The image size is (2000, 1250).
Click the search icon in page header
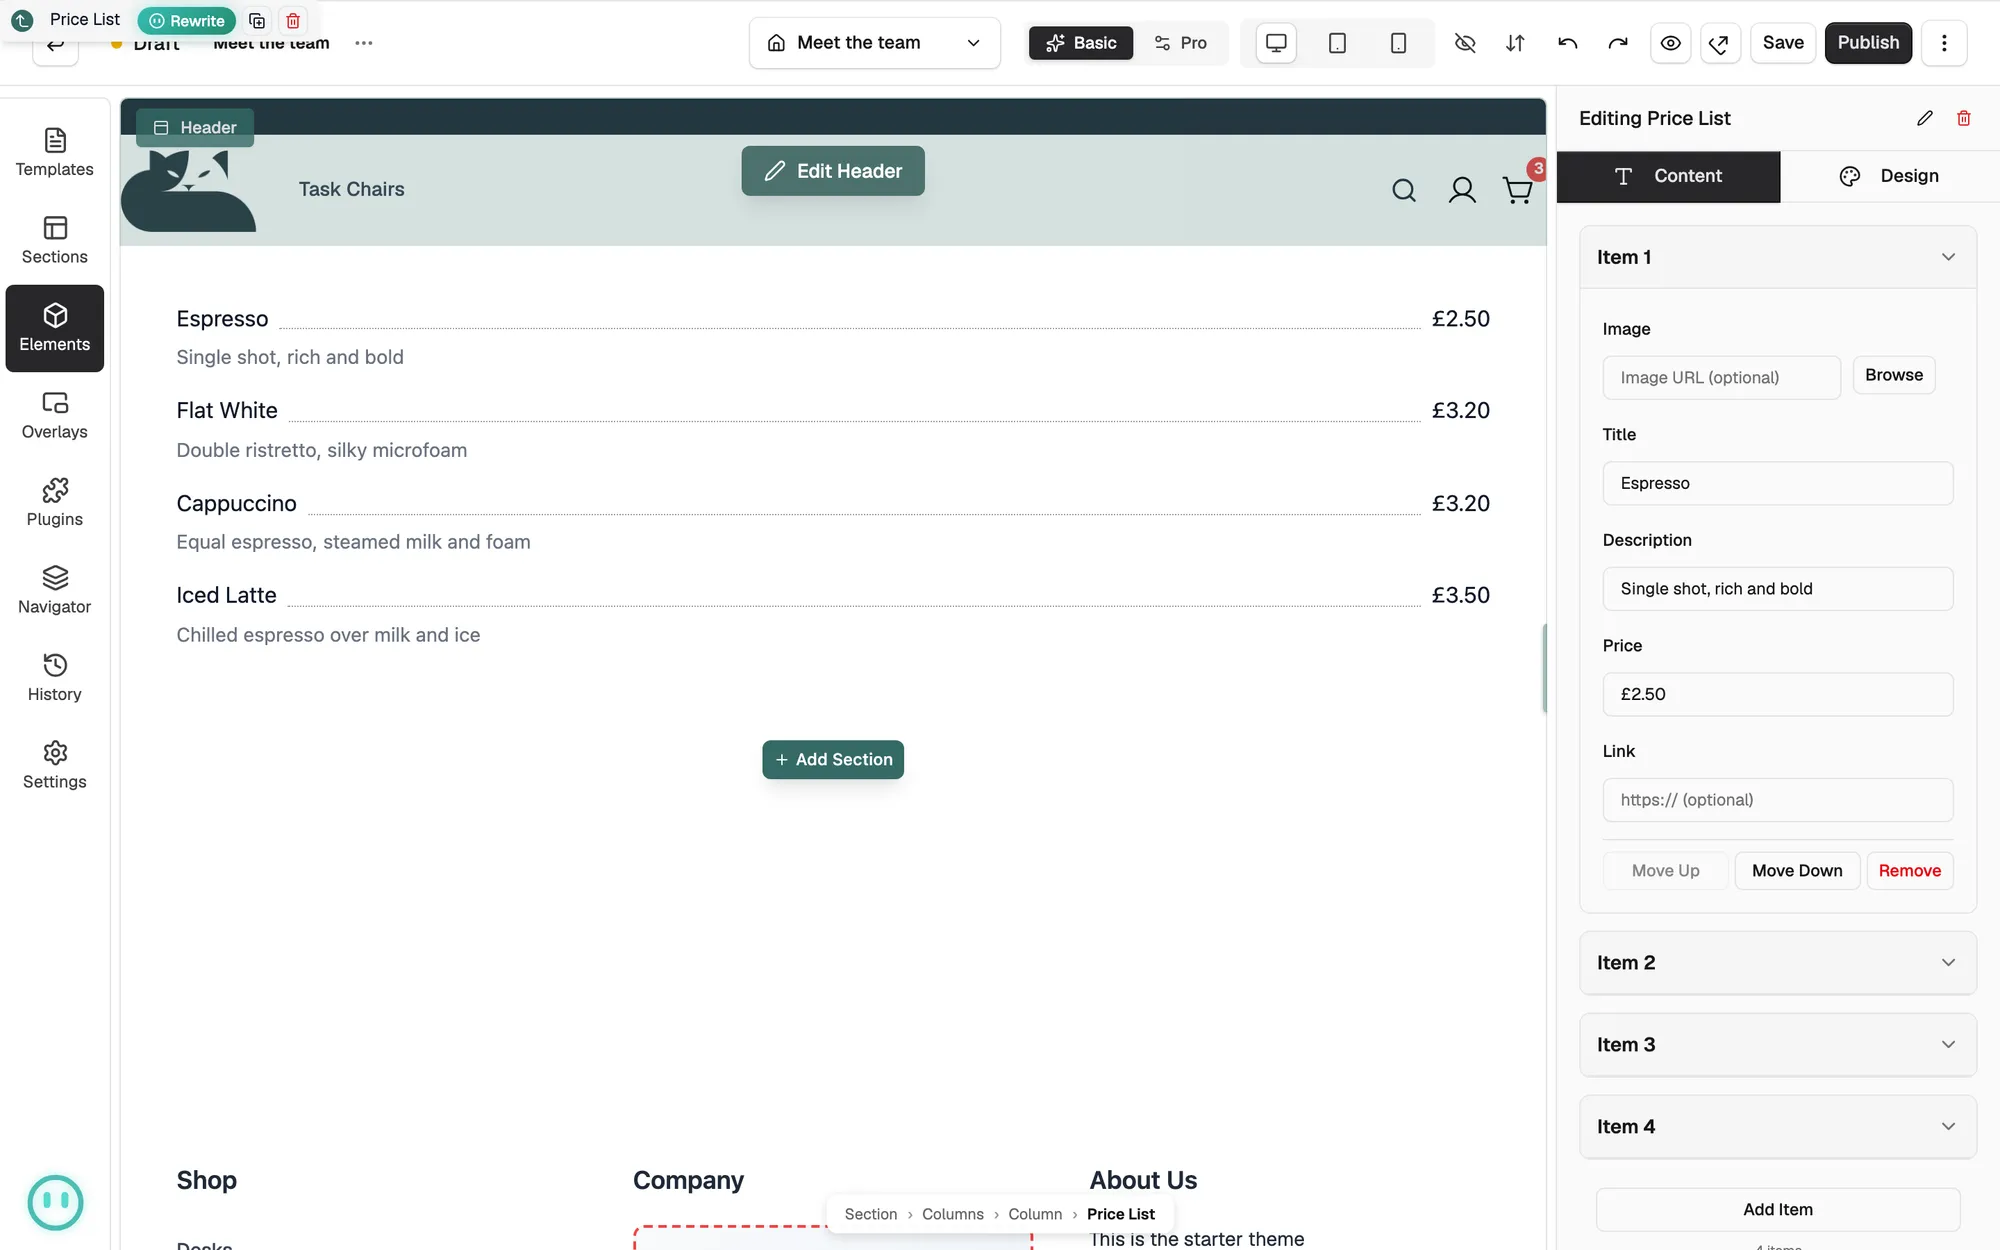point(1404,190)
